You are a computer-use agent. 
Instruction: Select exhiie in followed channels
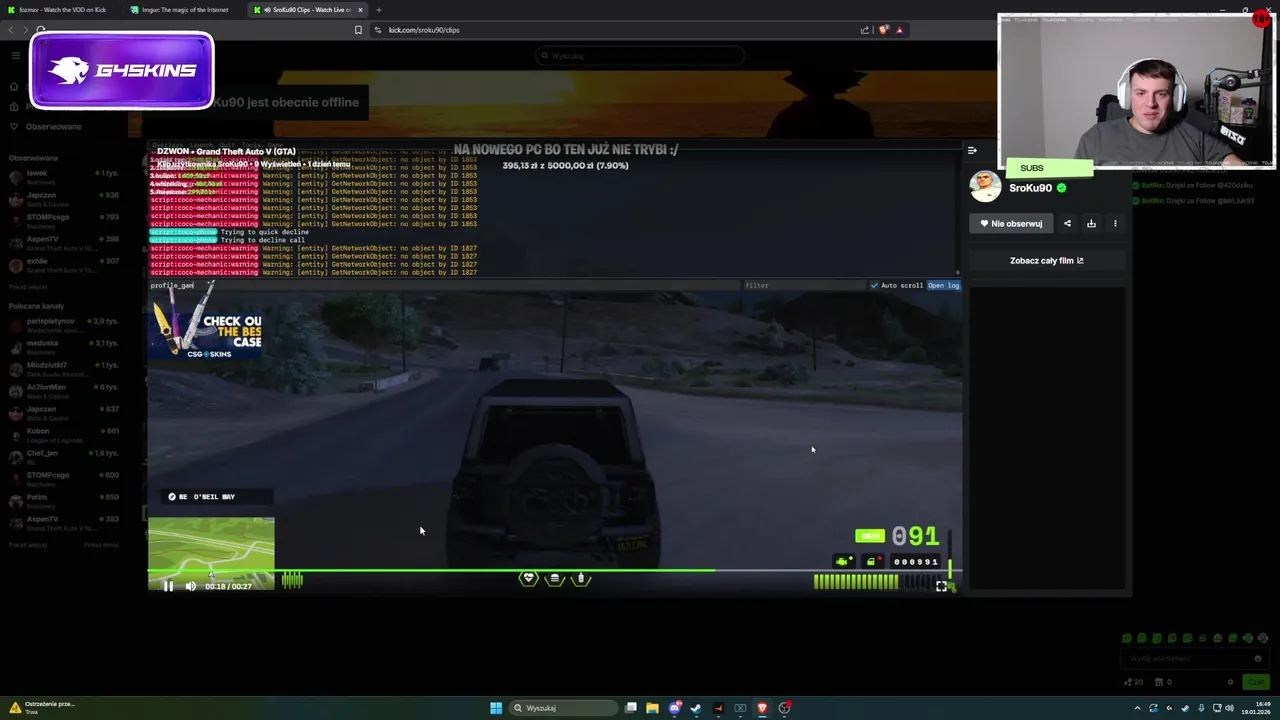[65, 265]
